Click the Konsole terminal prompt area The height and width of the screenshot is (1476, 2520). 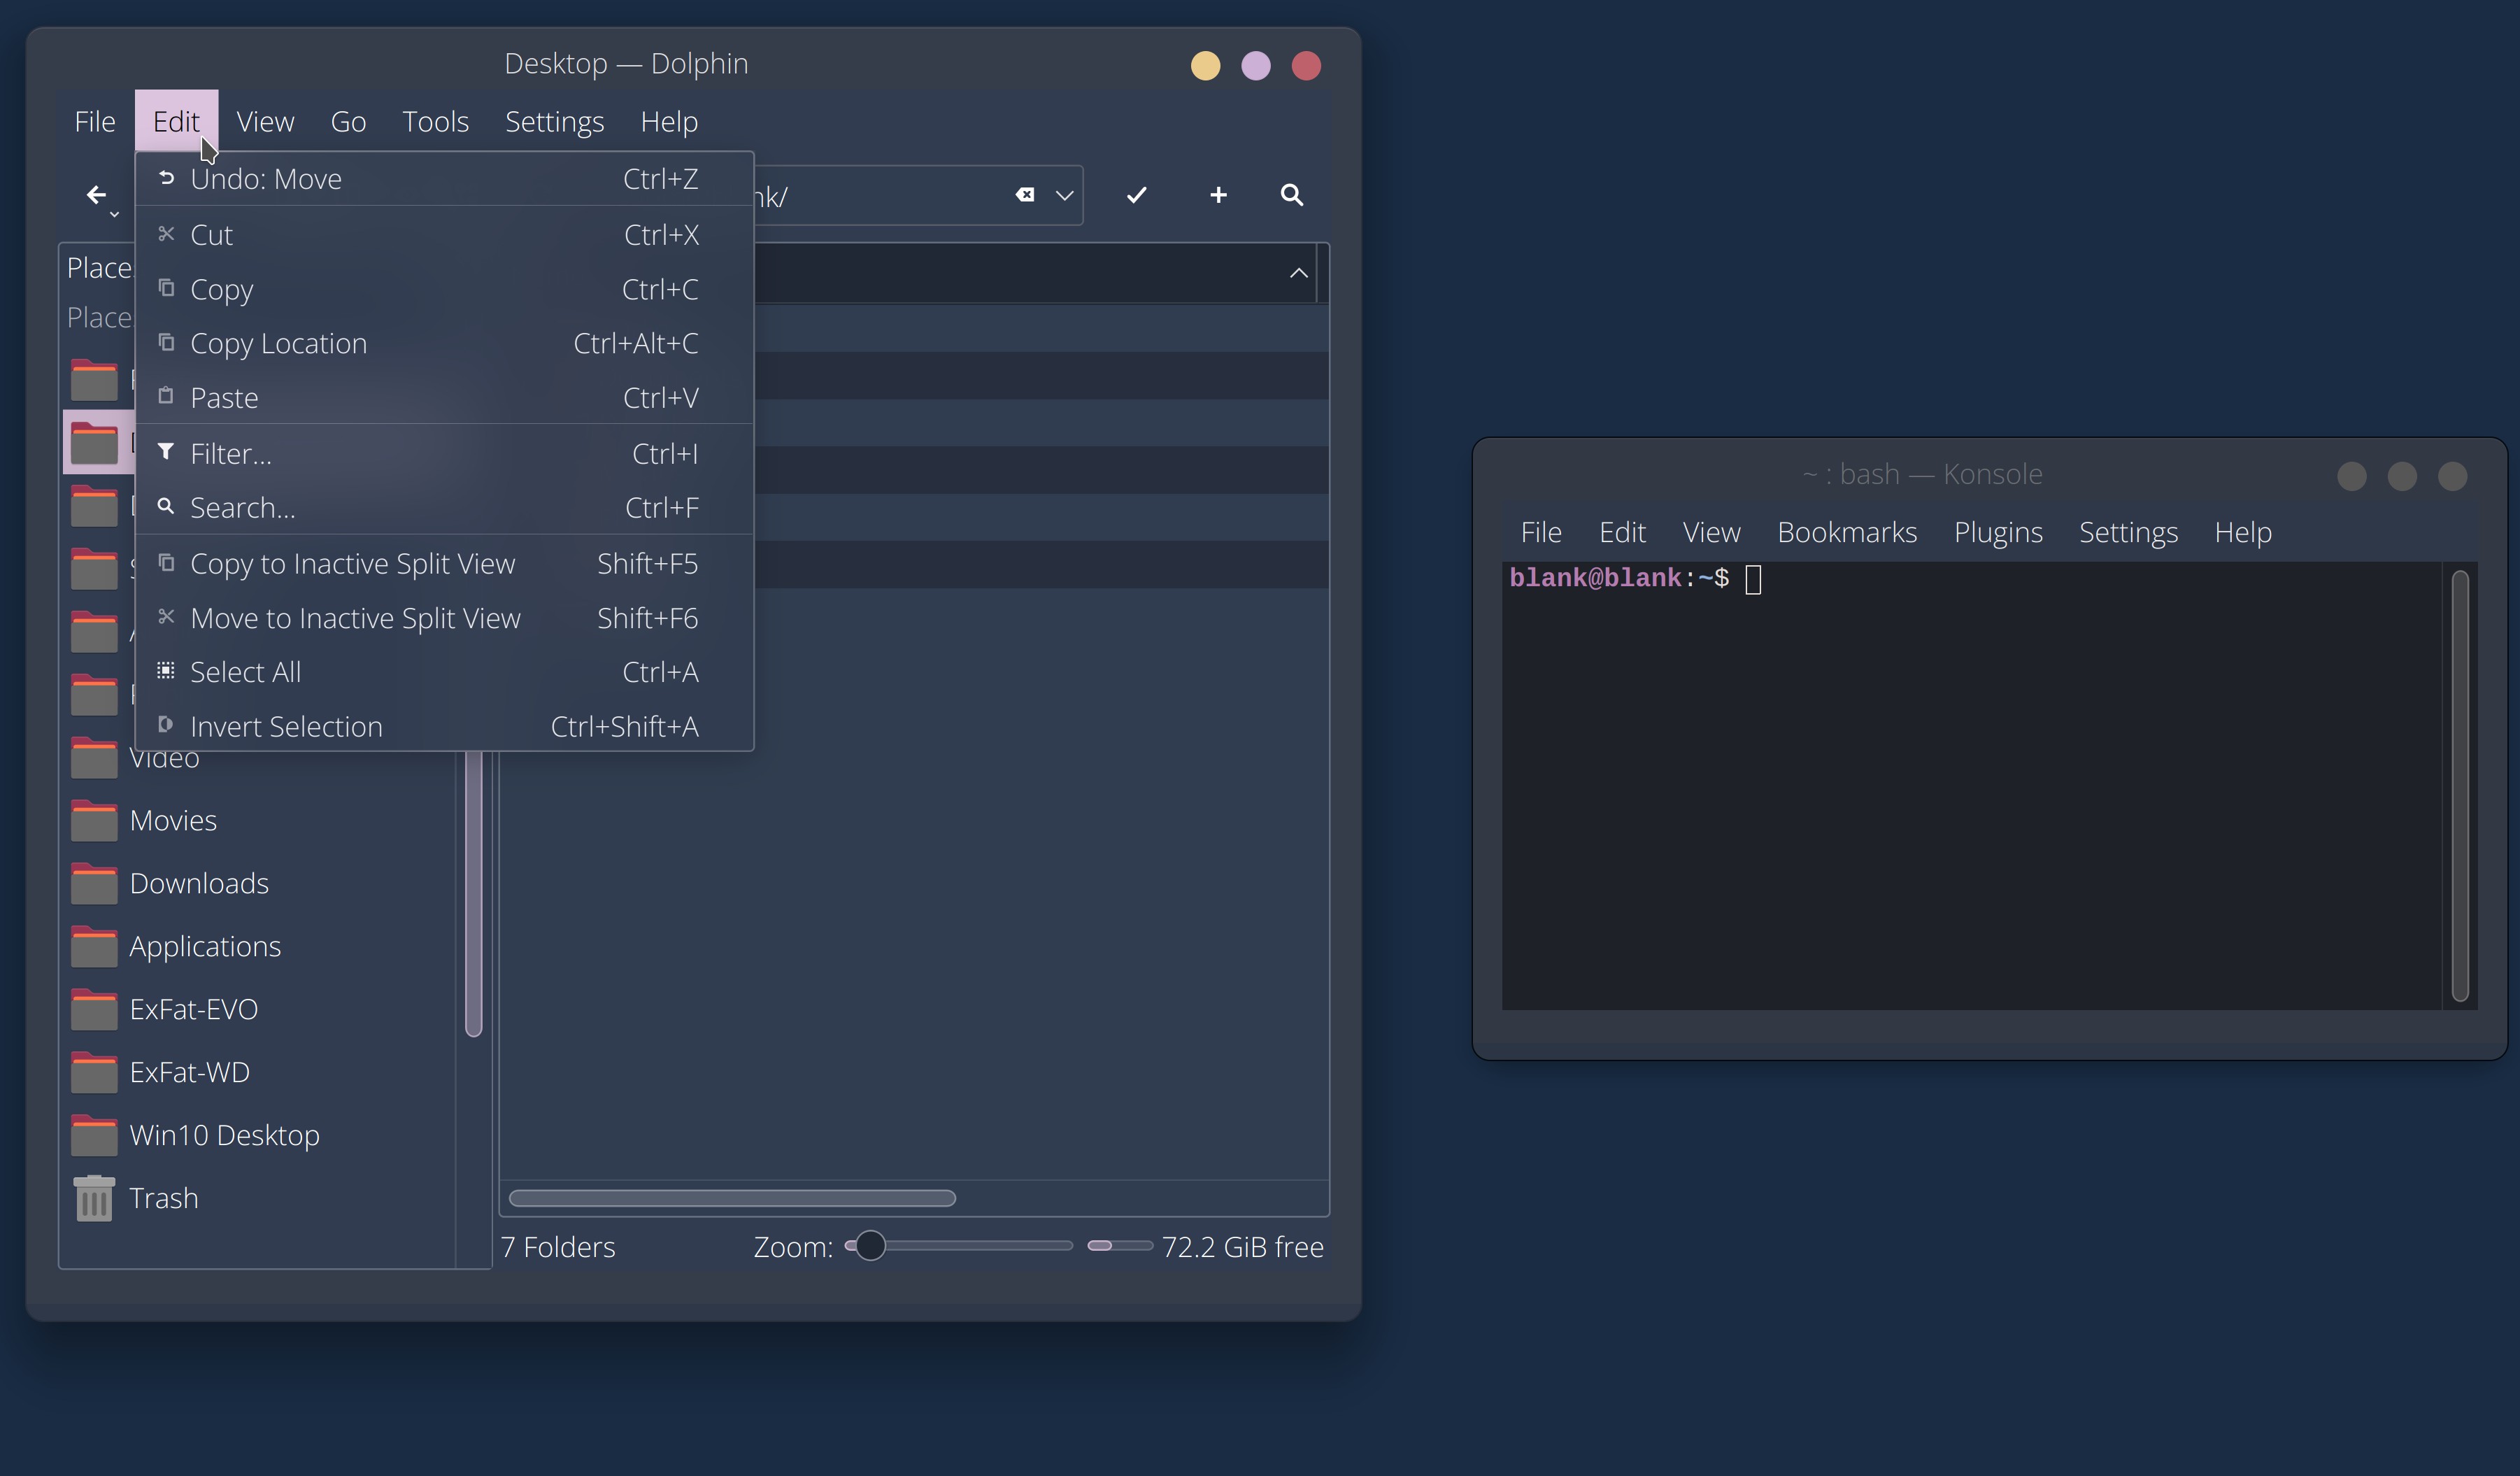pyautogui.click(x=1972, y=786)
